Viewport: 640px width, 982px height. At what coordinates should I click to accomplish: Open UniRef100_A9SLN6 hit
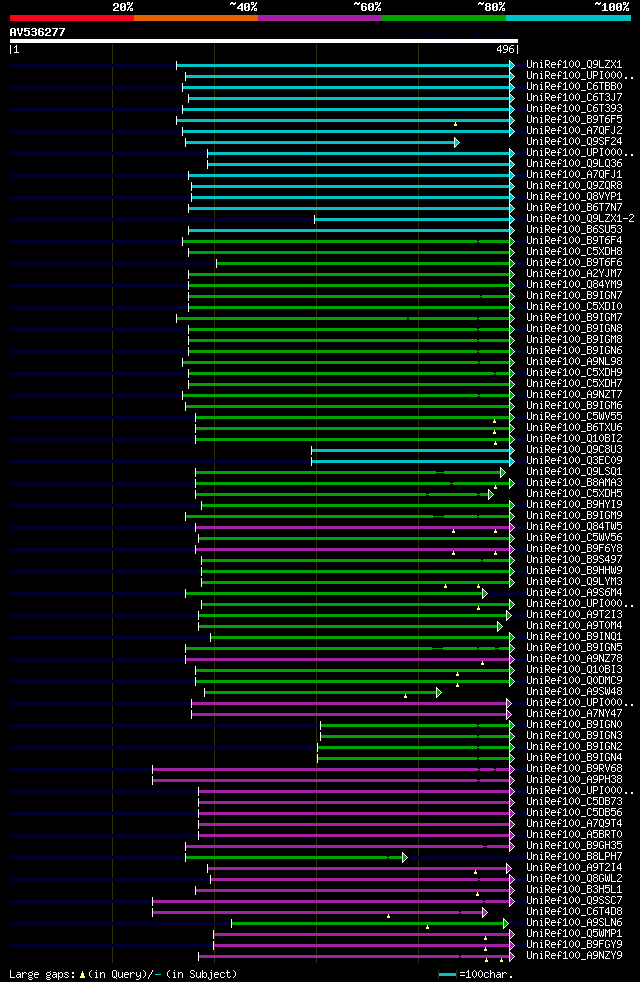[x=574, y=923]
